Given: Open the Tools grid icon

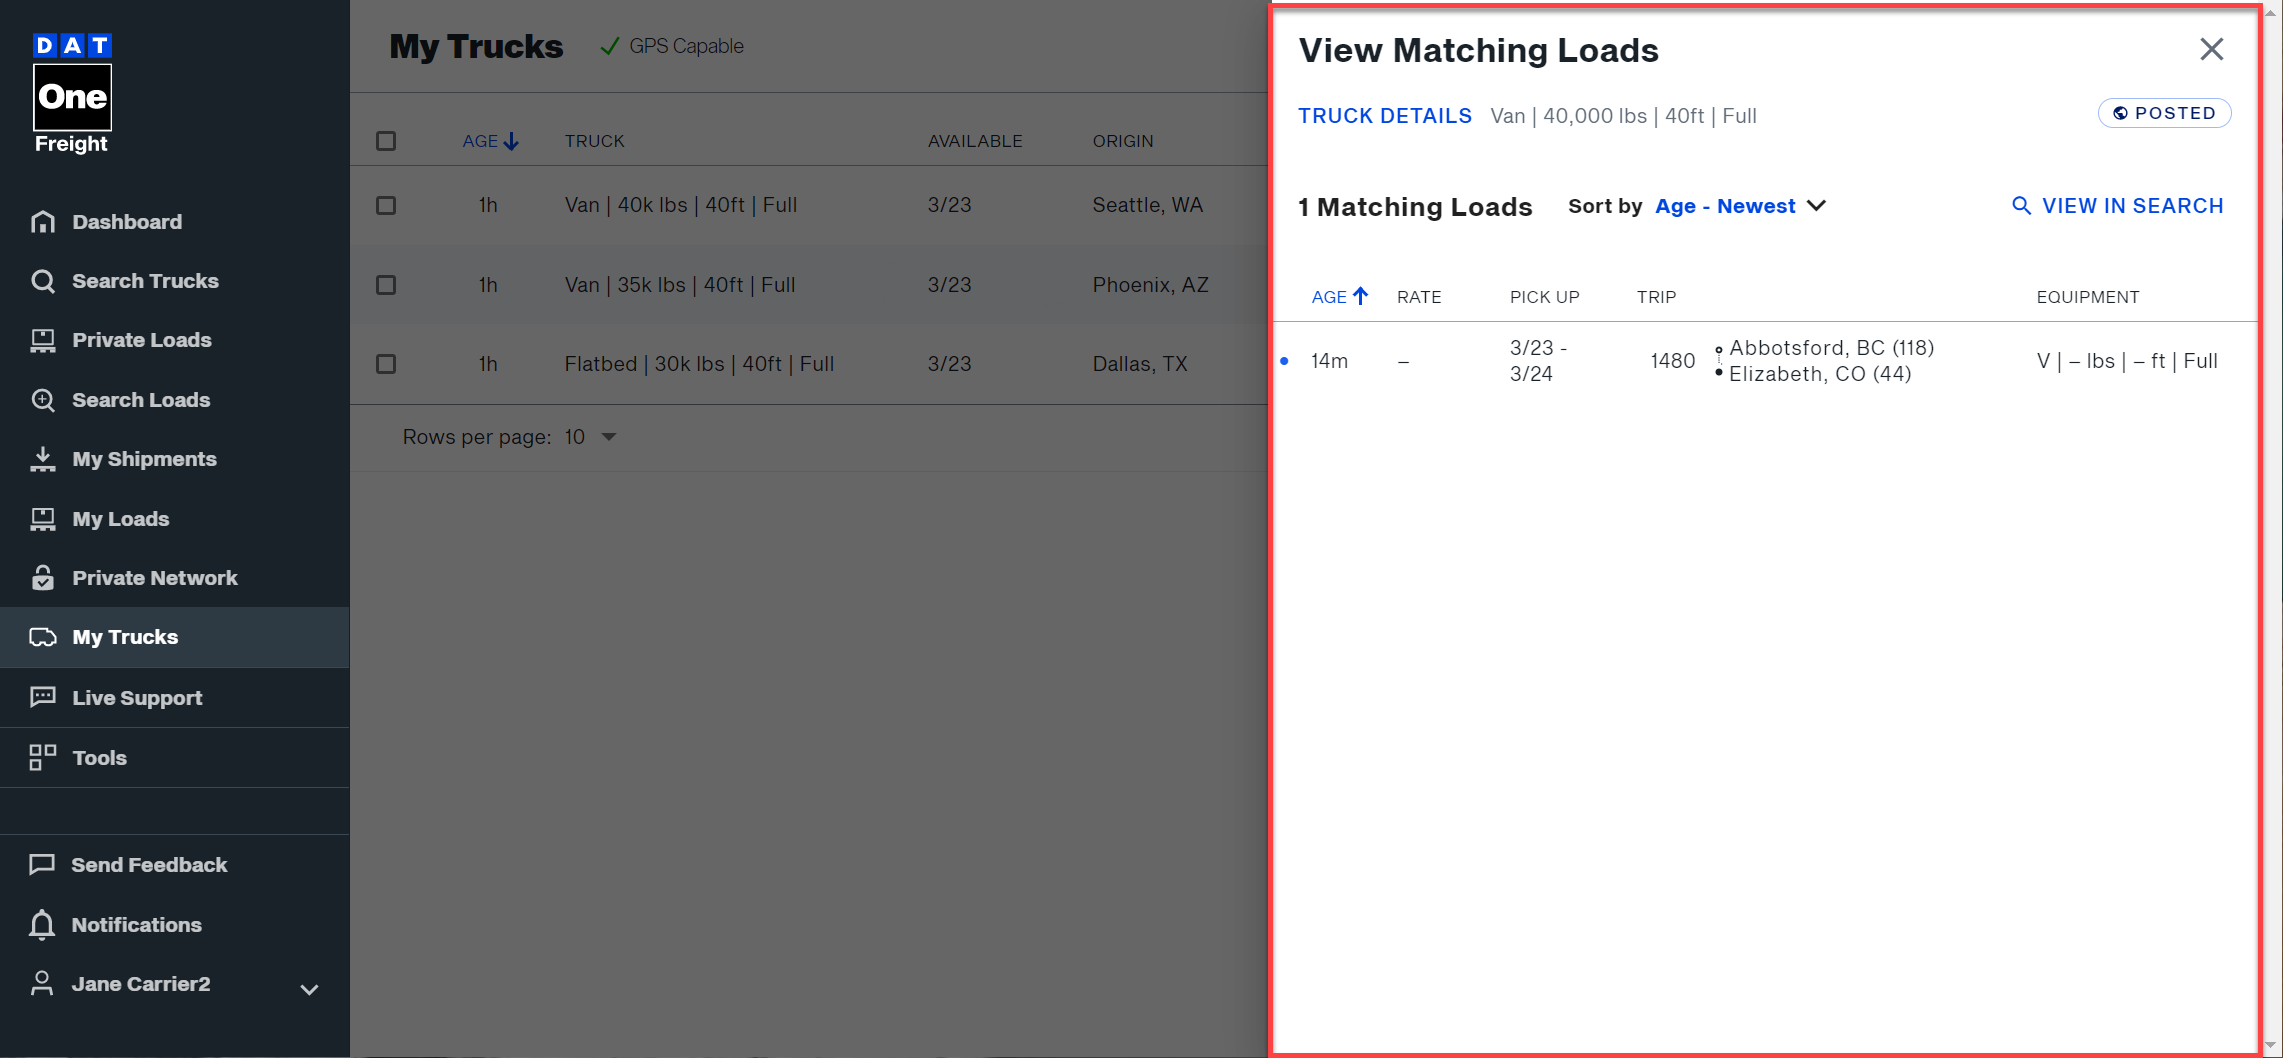Looking at the screenshot, I should point(43,757).
